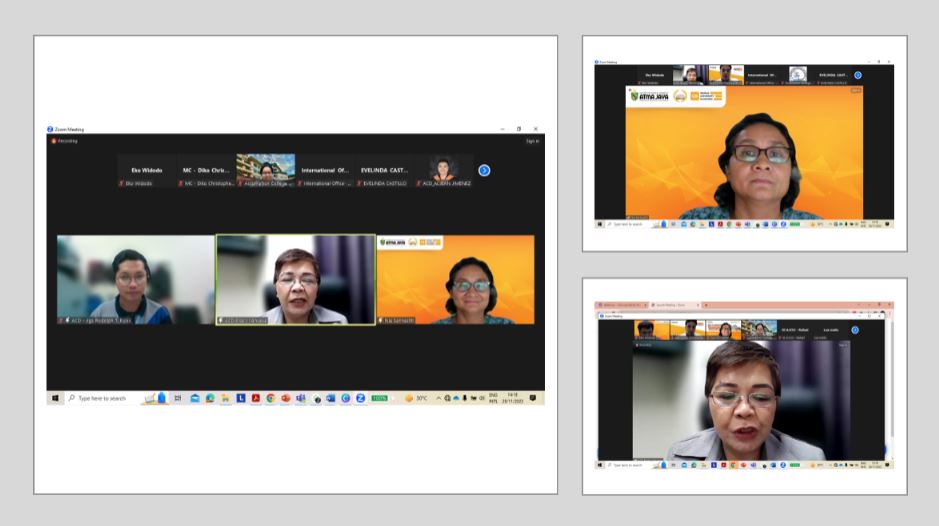Image resolution: width=939 pixels, height=526 pixels.
Task: Select the EVELINDA CASTILLO participant tile
Action: (384, 171)
